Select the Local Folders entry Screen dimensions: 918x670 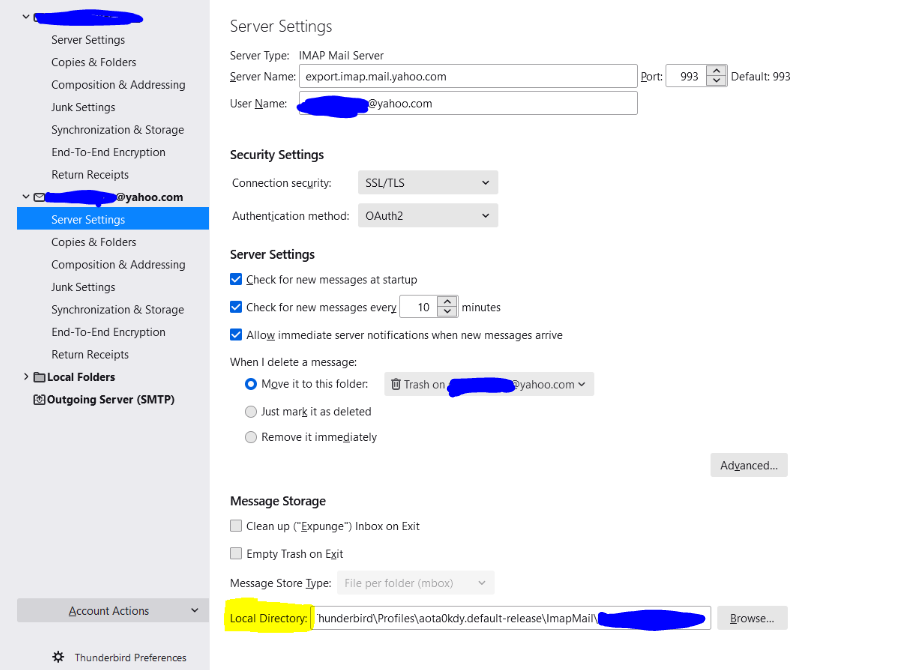(81, 377)
